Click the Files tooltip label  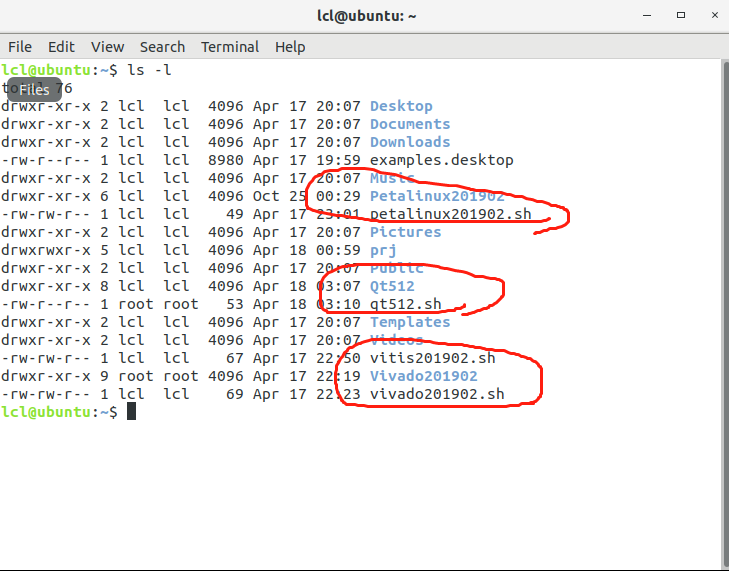tap(34, 90)
